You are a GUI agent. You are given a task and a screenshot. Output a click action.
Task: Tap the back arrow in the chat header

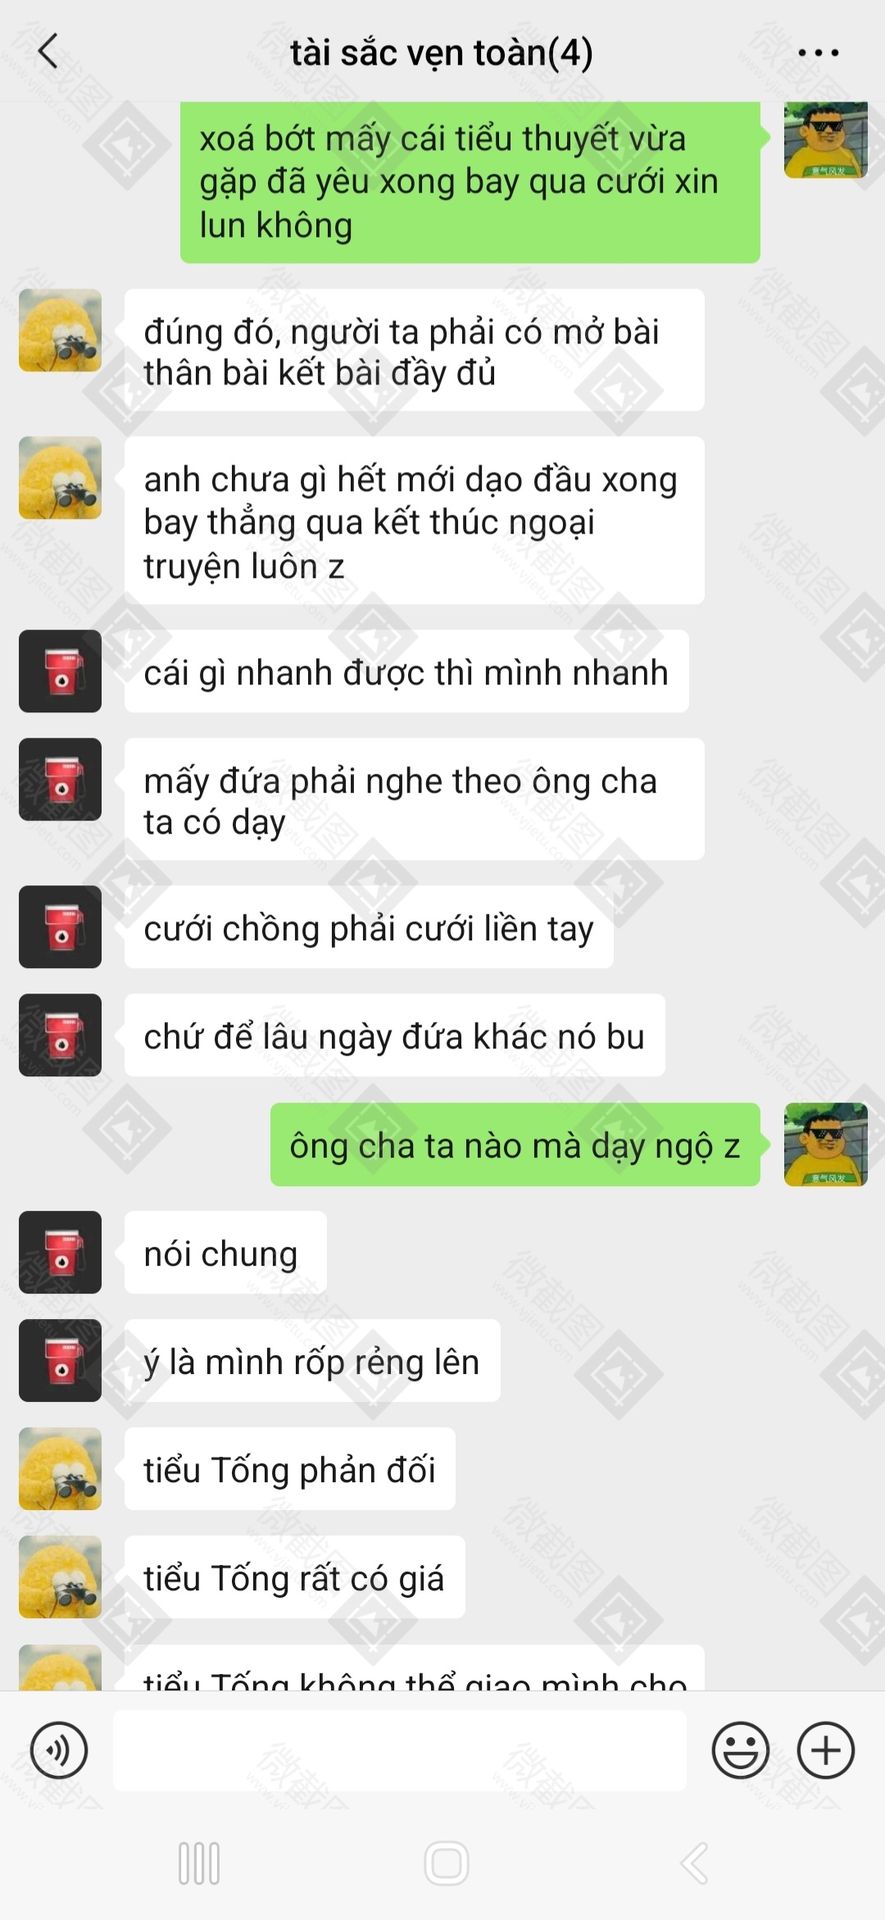[x=48, y=51]
